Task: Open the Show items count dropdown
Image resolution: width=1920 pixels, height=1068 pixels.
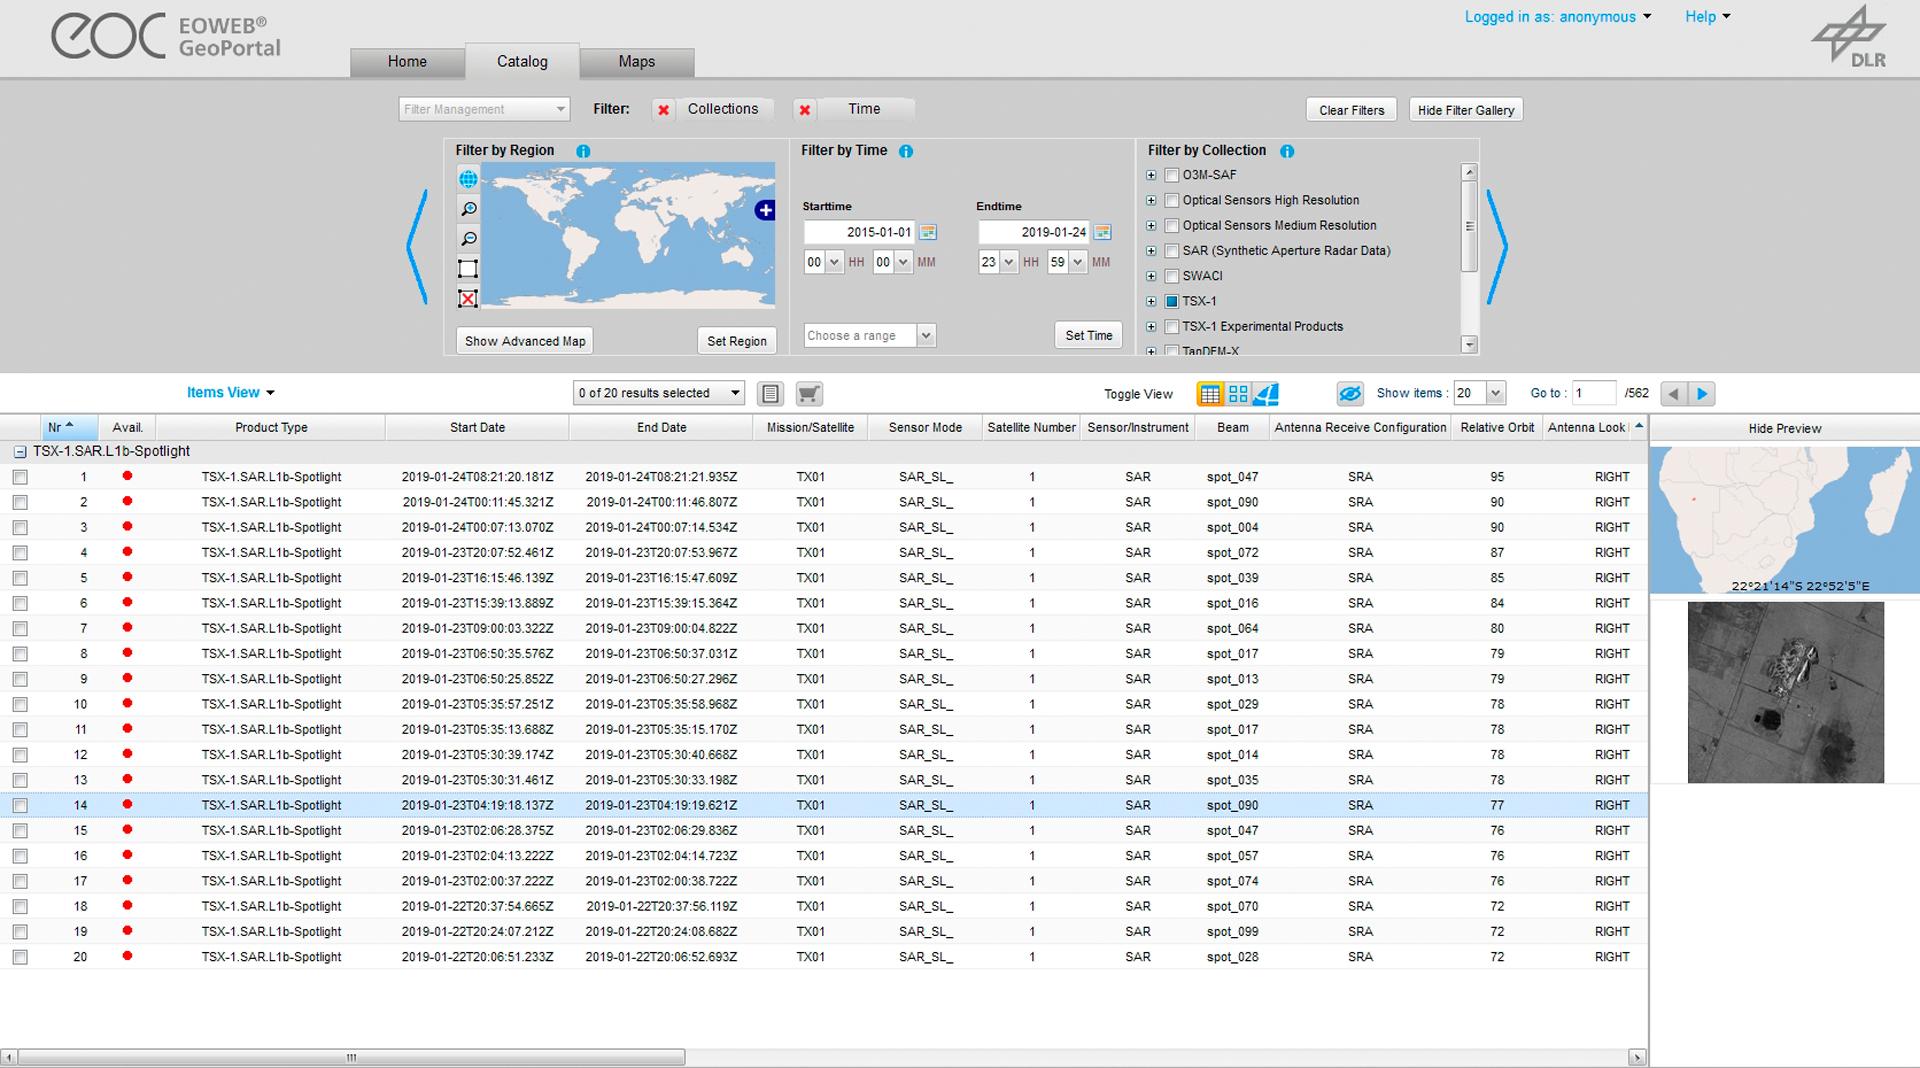Action: [1495, 394]
